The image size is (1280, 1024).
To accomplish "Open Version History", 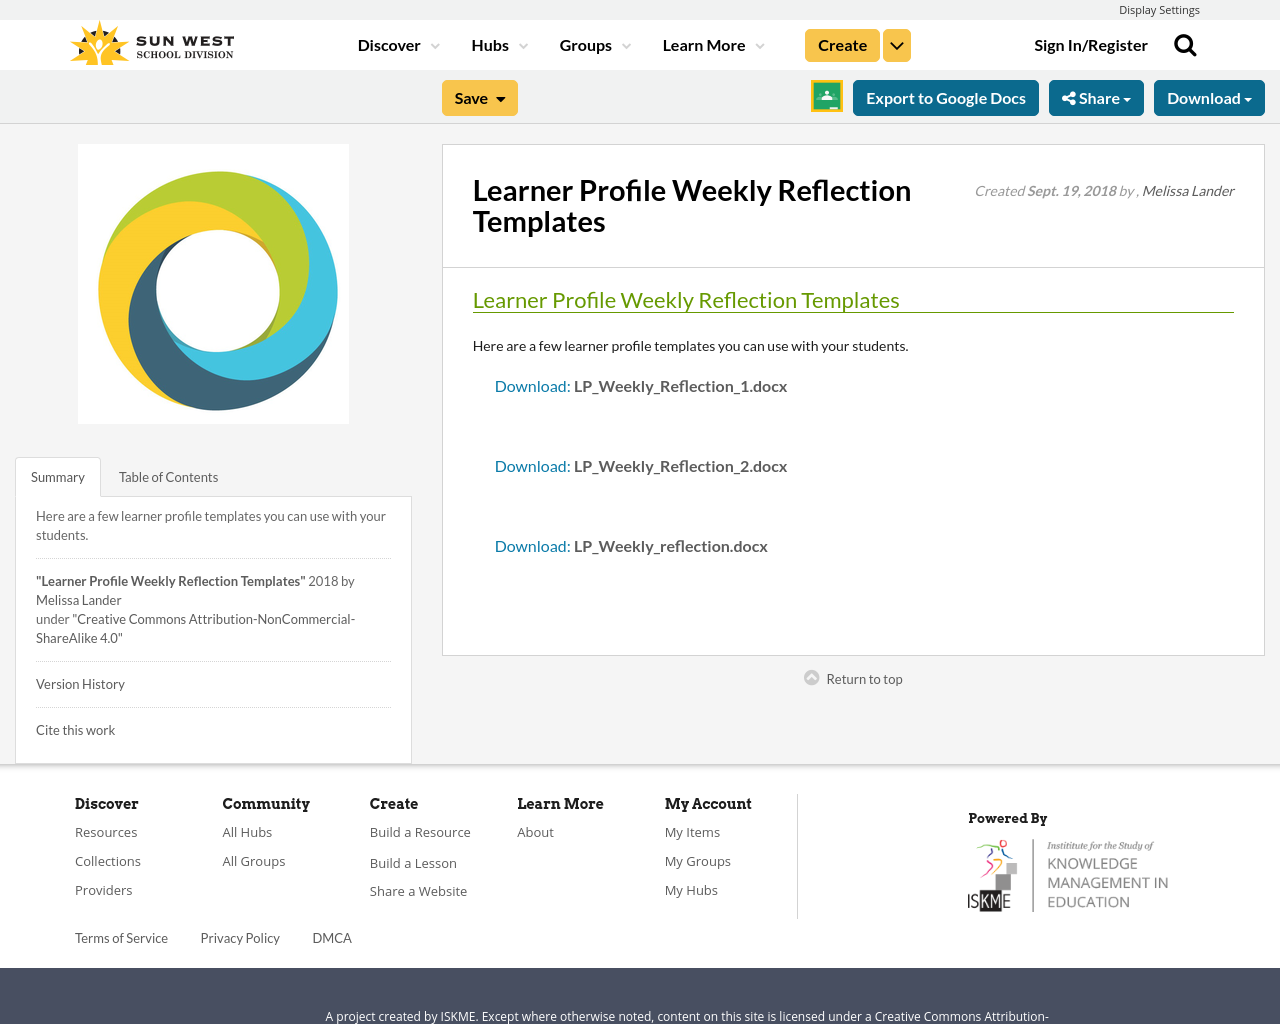I will coord(80,684).
